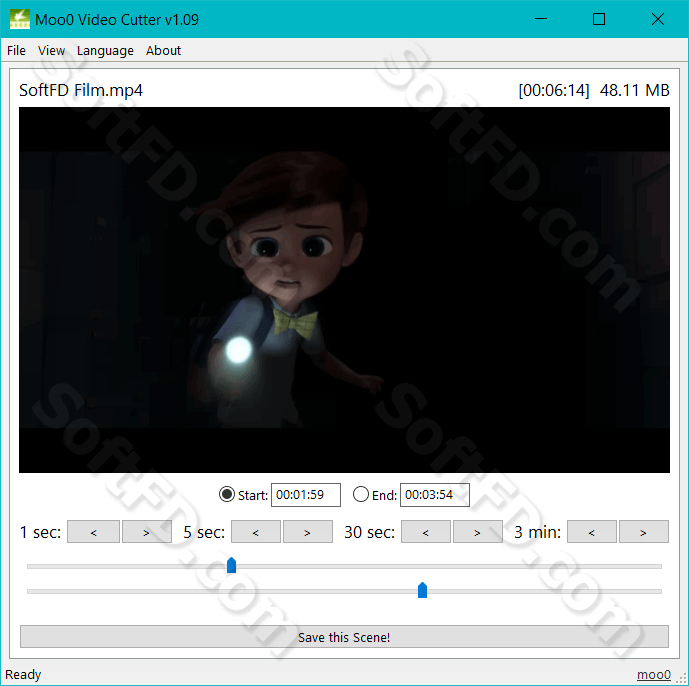Click the window resize grip corner
The height and width of the screenshot is (686, 689).
(682, 679)
